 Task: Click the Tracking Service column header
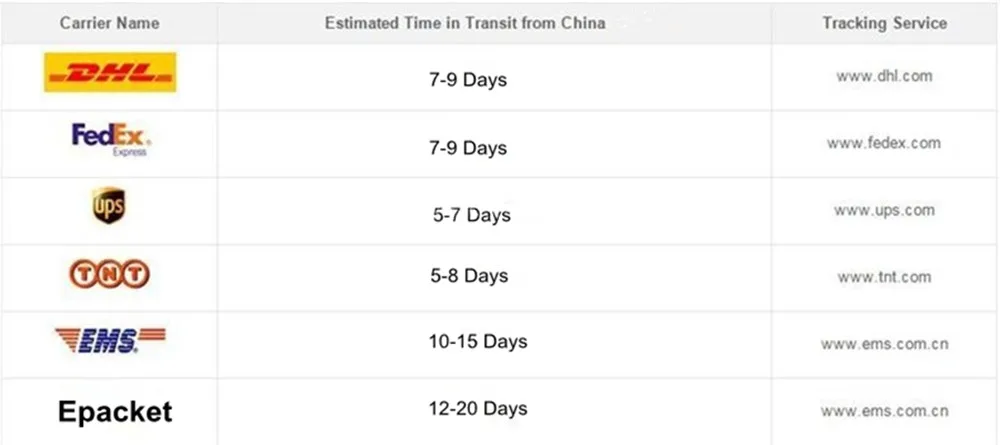(x=884, y=24)
